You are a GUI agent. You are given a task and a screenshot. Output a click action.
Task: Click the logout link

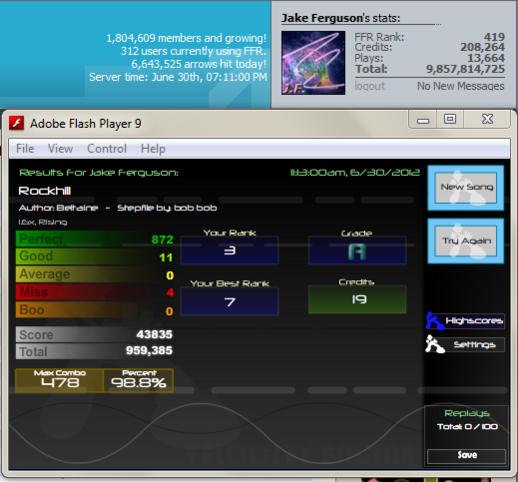pos(369,86)
